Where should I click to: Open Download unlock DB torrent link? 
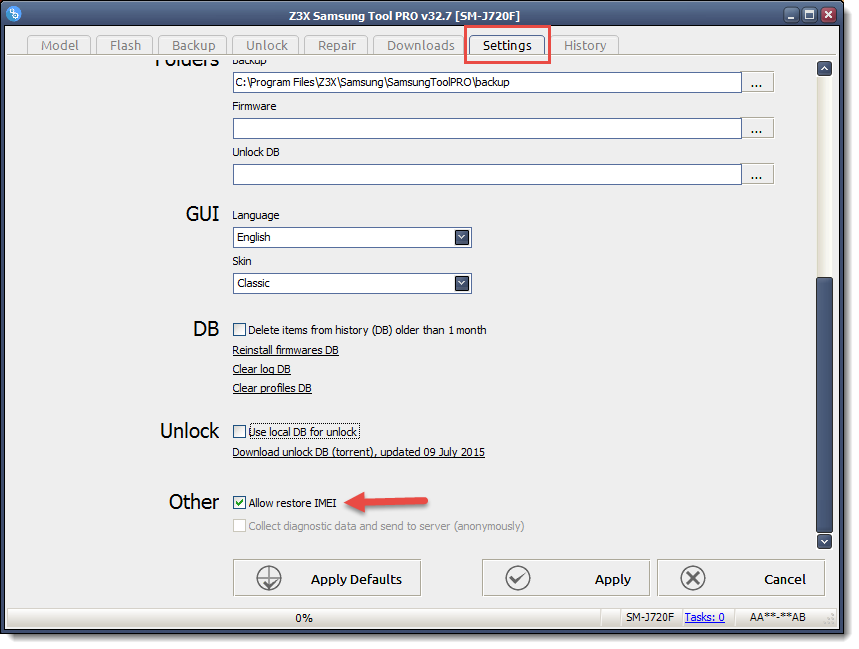[358, 452]
